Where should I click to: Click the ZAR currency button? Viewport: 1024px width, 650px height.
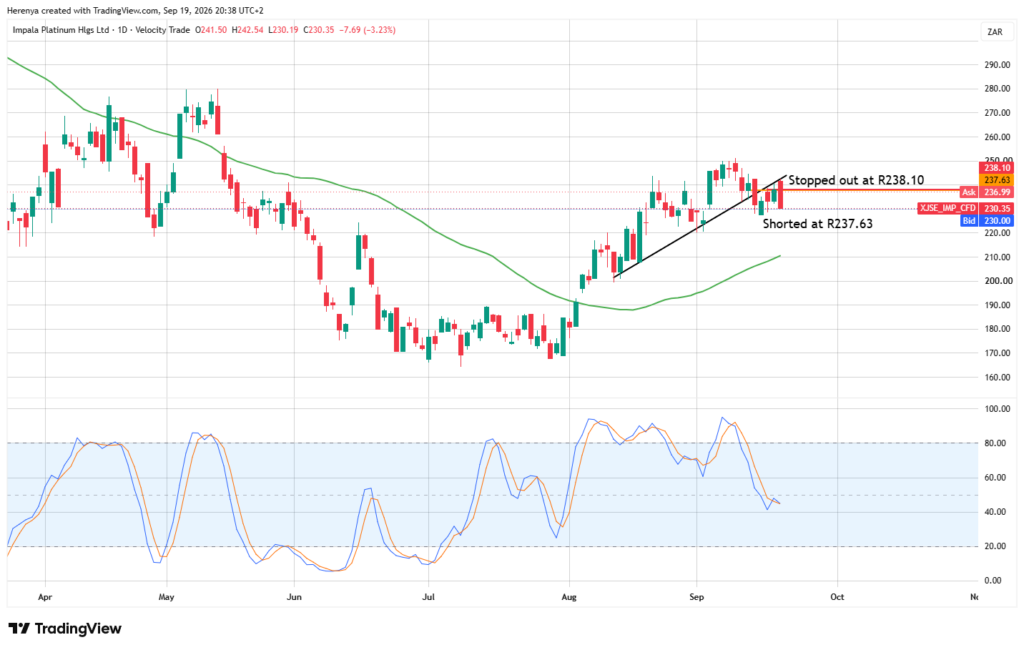pos(995,32)
